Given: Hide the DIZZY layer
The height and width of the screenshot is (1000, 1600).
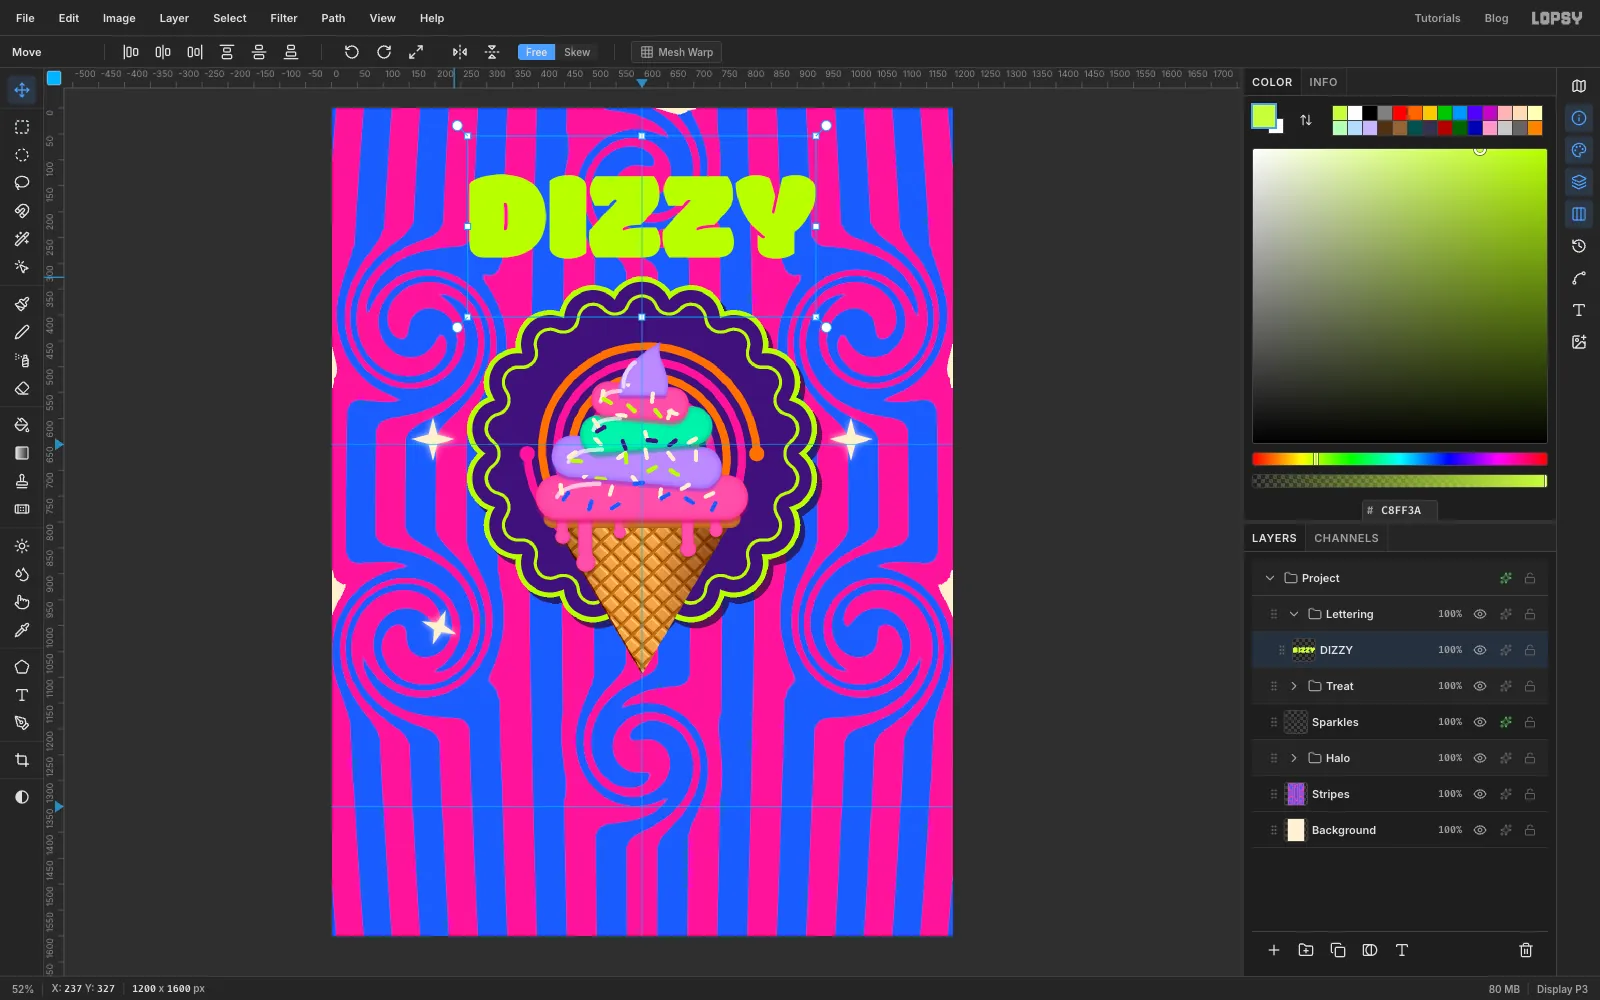Looking at the screenshot, I should point(1480,650).
